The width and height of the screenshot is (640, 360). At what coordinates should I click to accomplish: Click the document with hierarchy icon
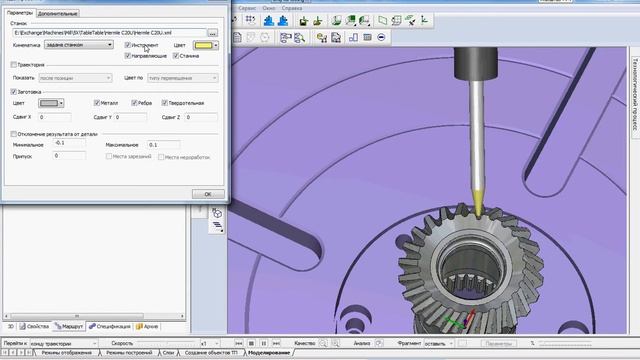[x=336, y=38]
